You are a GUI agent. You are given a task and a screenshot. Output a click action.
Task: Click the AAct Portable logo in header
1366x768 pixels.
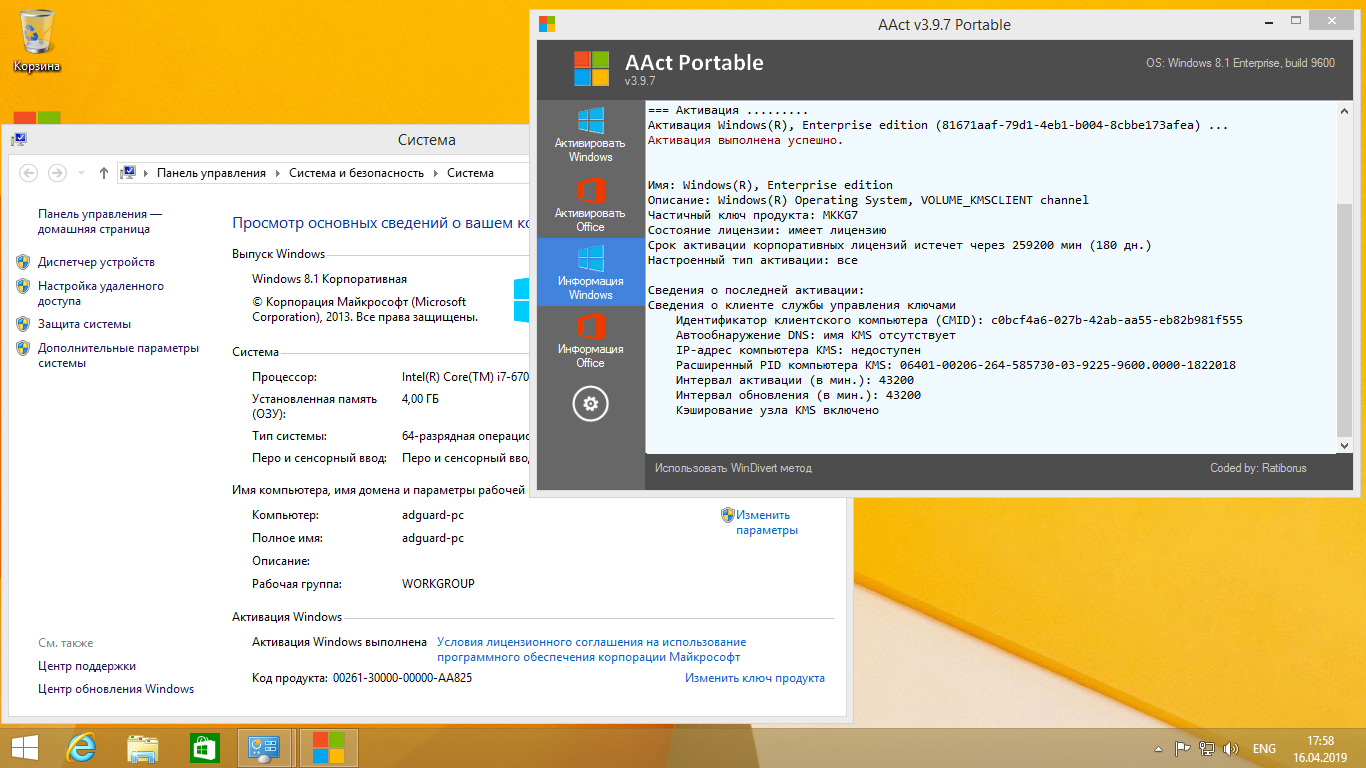click(x=591, y=68)
